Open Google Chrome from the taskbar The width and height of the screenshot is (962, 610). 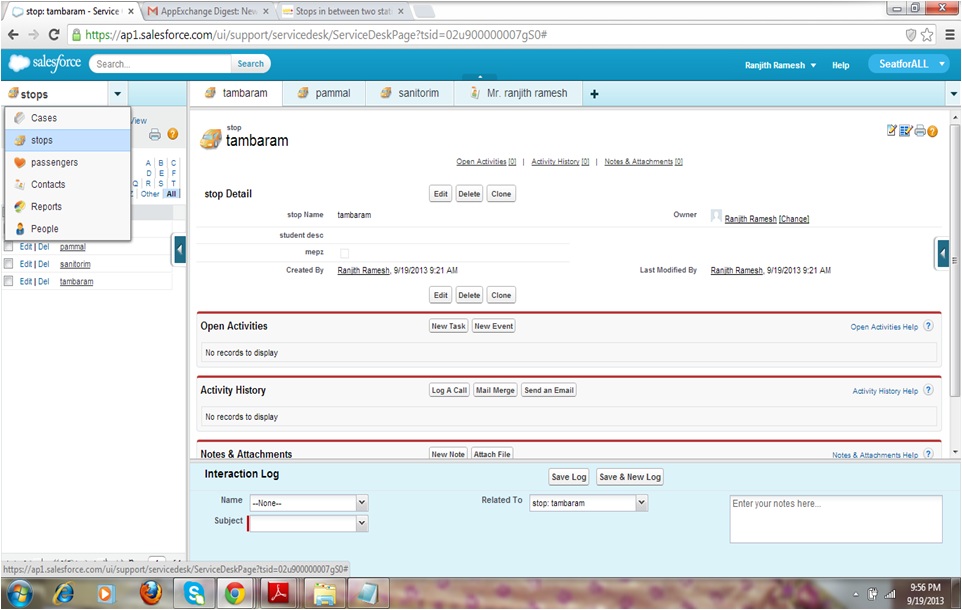pyautogui.click(x=234, y=593)
